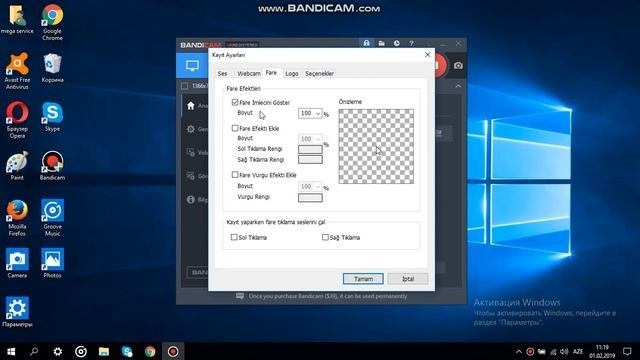Open the notification center icon
The width and height of the screenshot is (640, 360).
click(627, 351)
